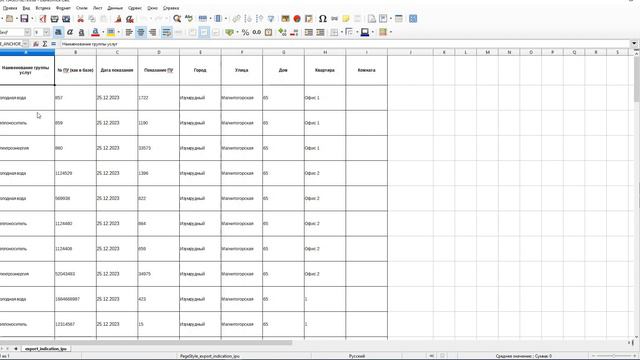Toggle Italic formatting

(70, 32)
